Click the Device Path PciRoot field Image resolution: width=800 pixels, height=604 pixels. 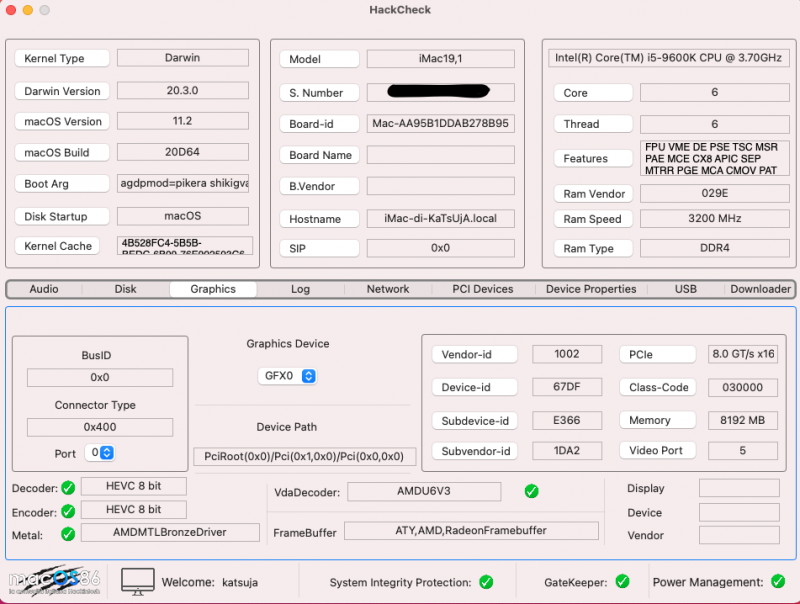(305, 456)
